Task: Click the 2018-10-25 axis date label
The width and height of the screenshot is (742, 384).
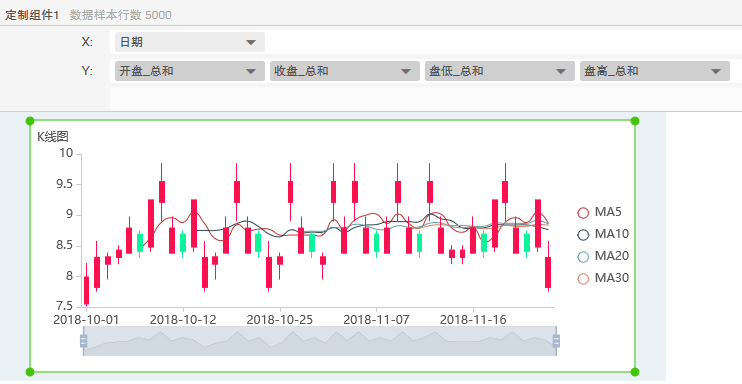Action: 280,320
